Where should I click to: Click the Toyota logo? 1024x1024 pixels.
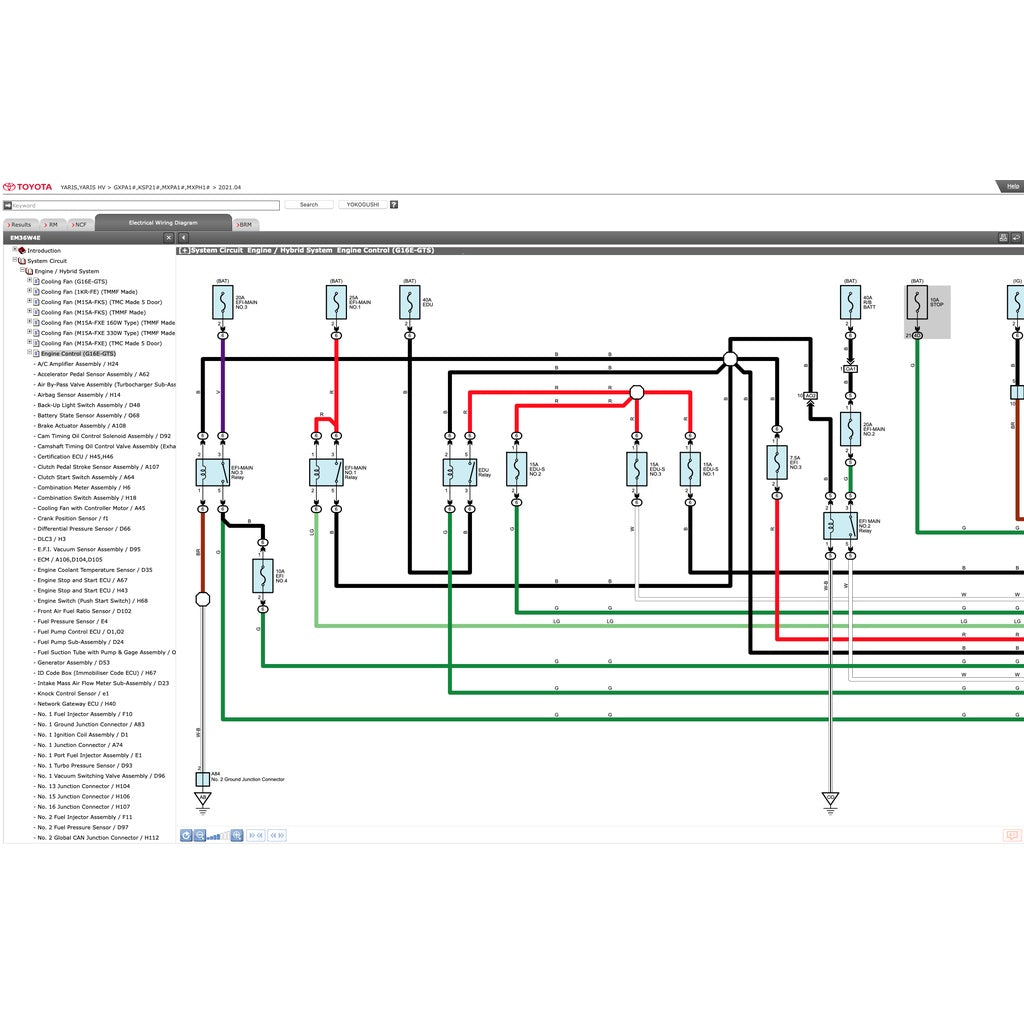click(x=27, y=187)
